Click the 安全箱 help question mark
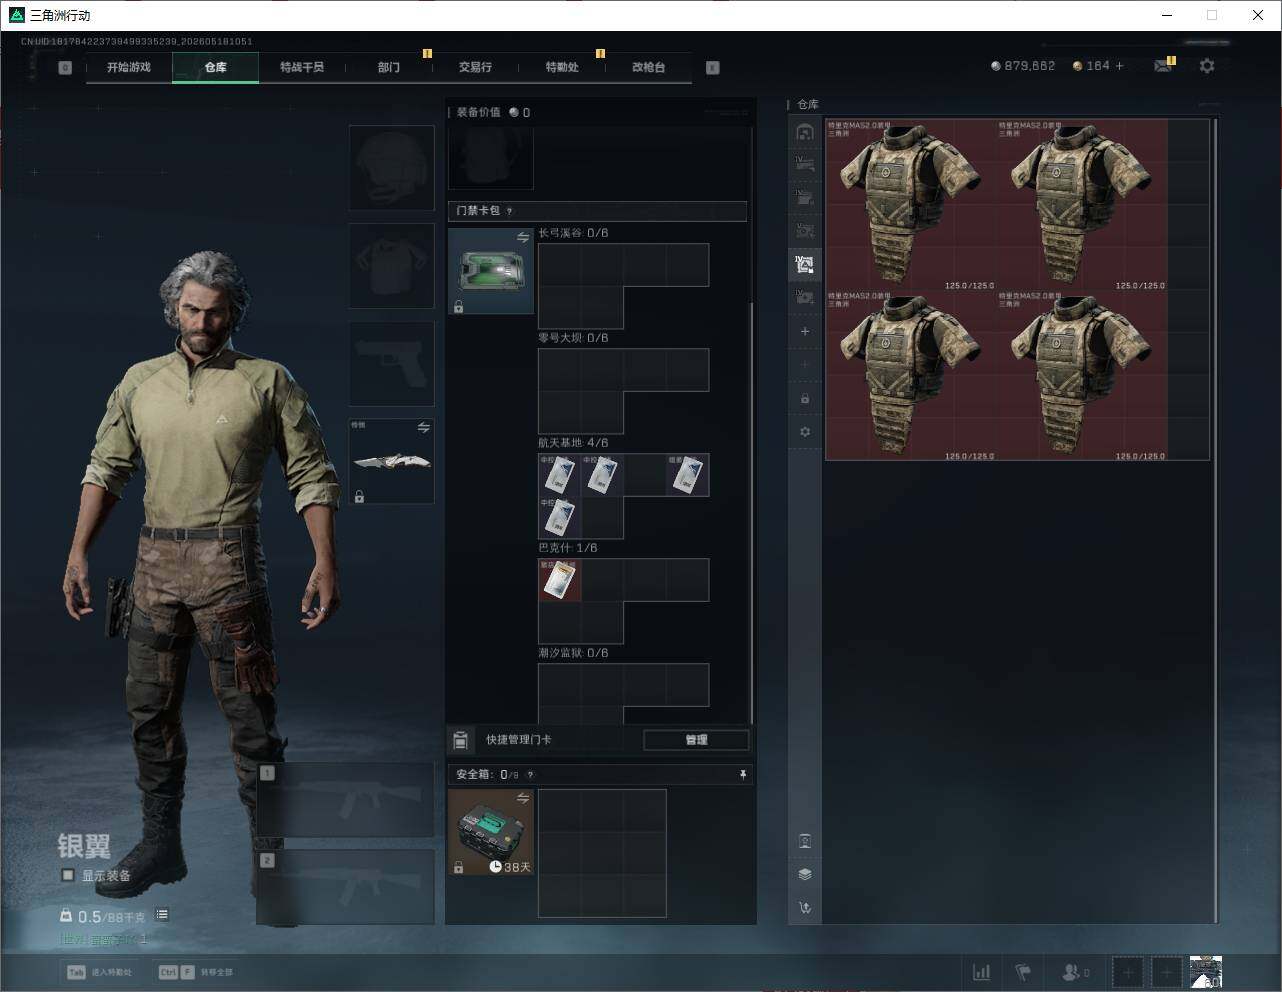The height and width of the screenshot is (992, 1282). pyautogui.click(x=530, y=775)
